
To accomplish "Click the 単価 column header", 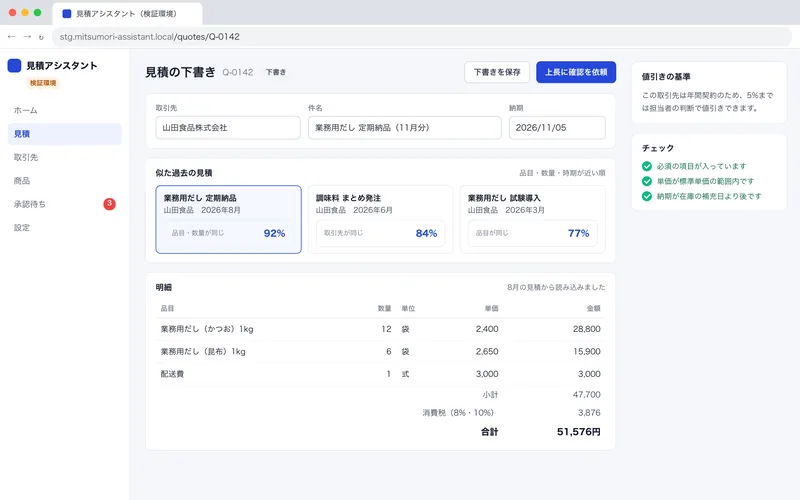I will click(x=491, y=308).
